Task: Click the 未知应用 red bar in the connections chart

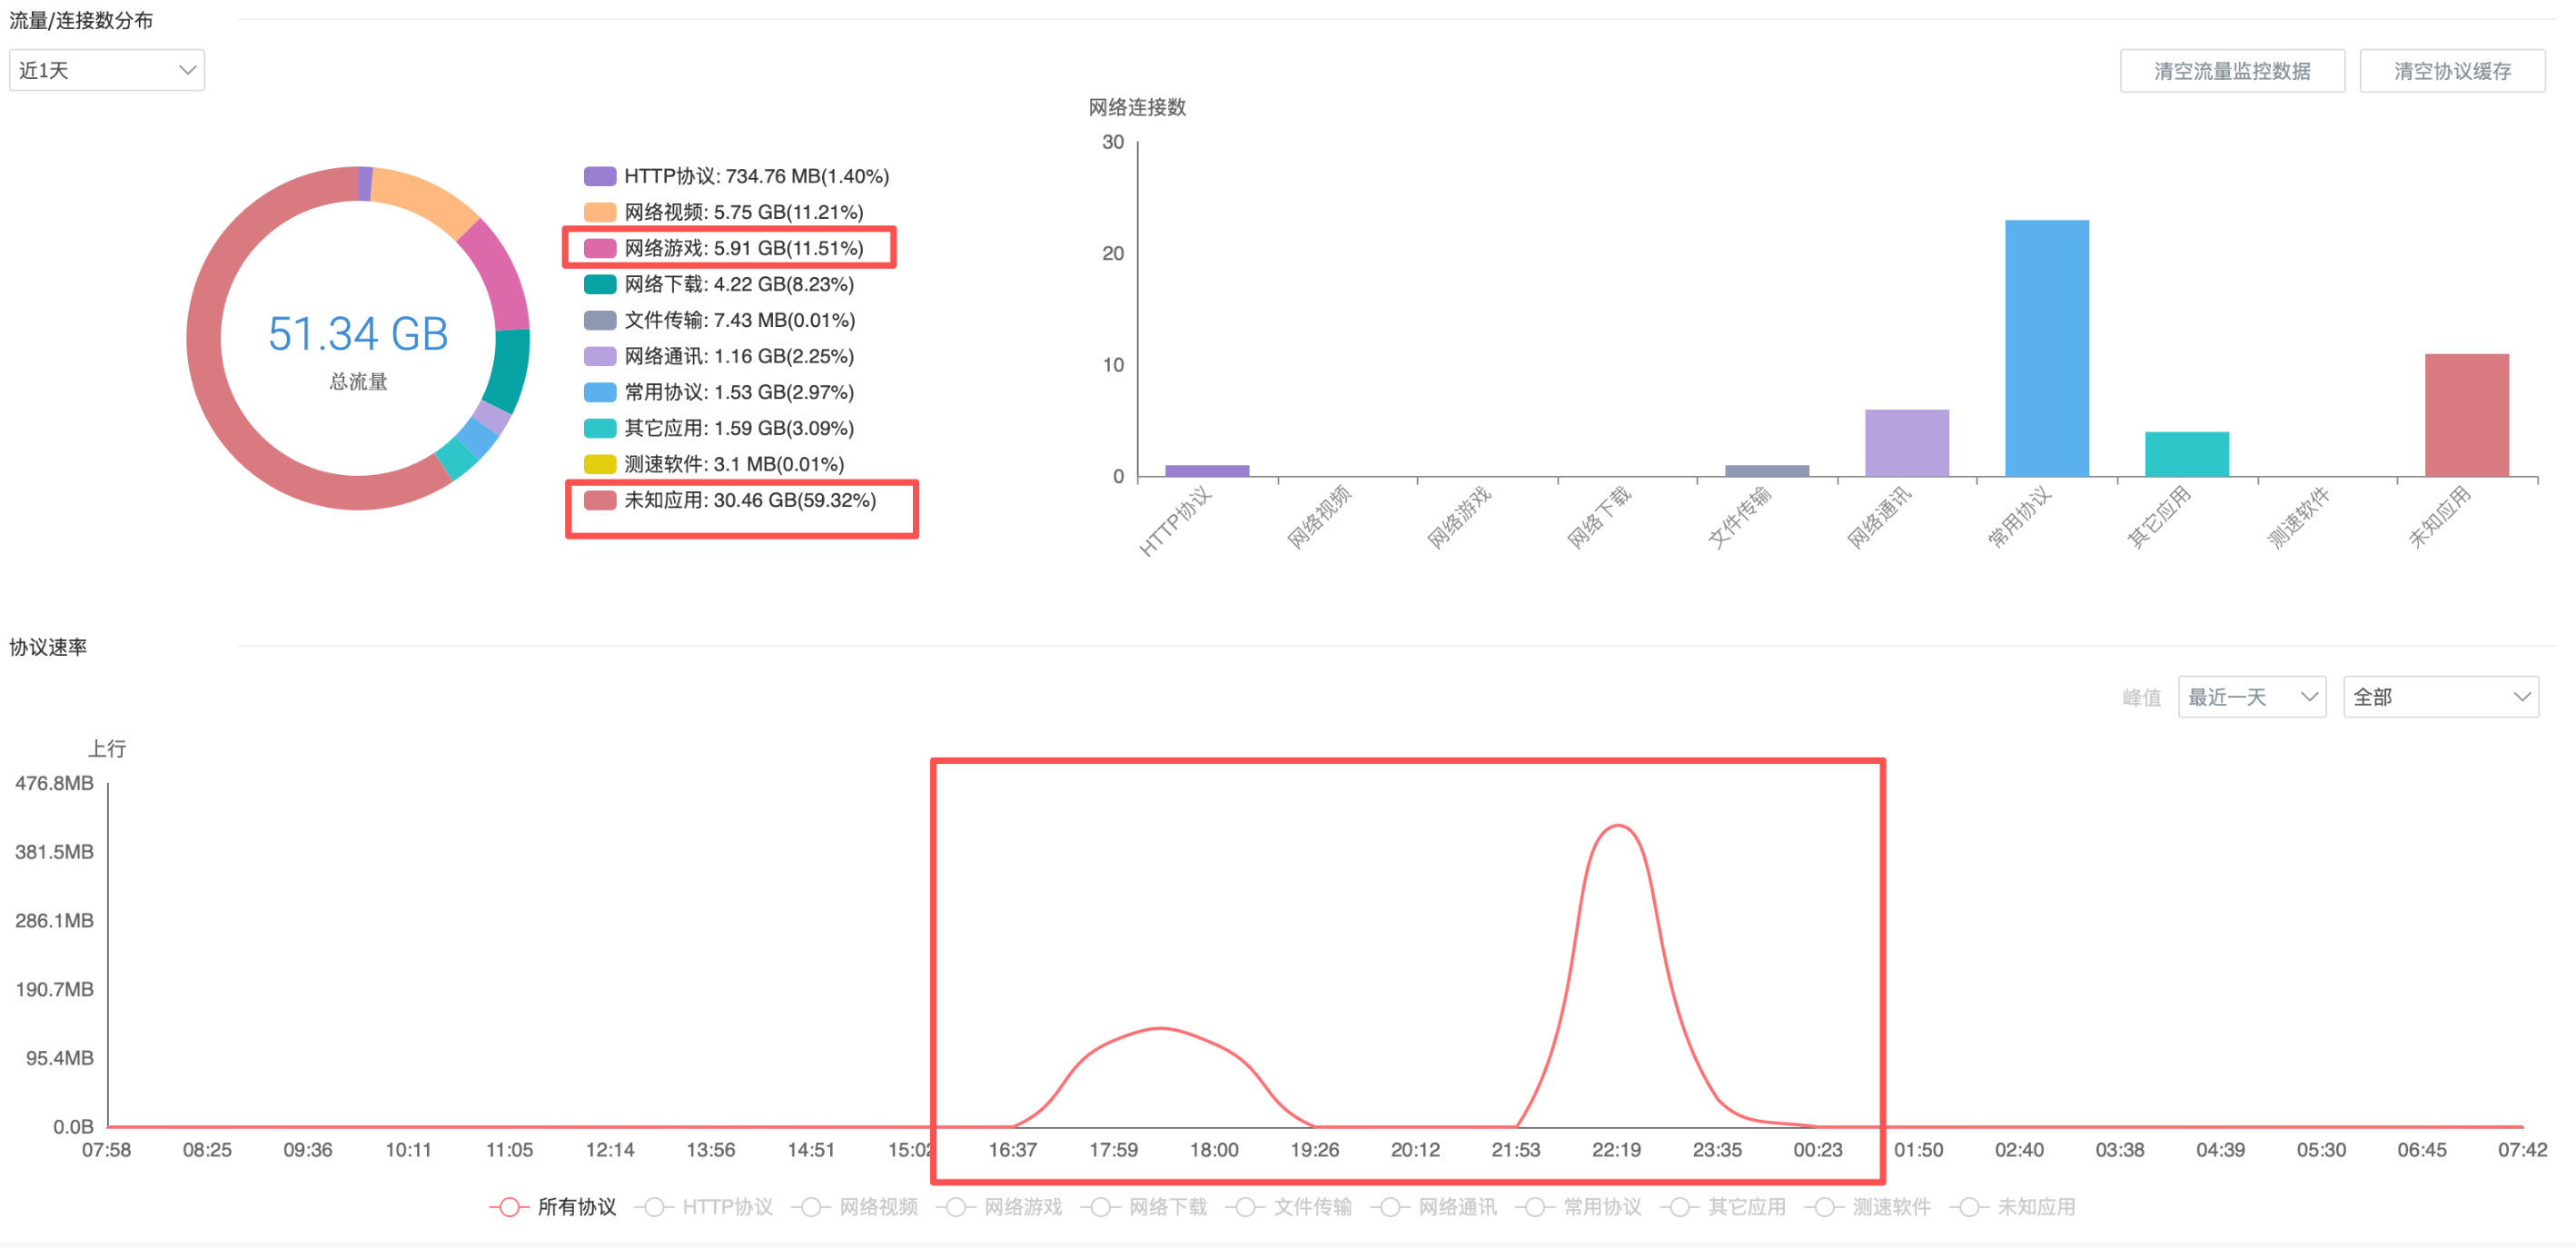Action: [x=2466, y=415]
